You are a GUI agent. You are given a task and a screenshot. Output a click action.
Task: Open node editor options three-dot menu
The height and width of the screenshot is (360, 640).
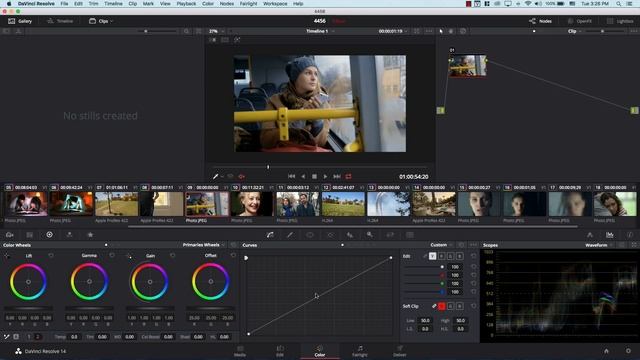(x=634, y=31)
